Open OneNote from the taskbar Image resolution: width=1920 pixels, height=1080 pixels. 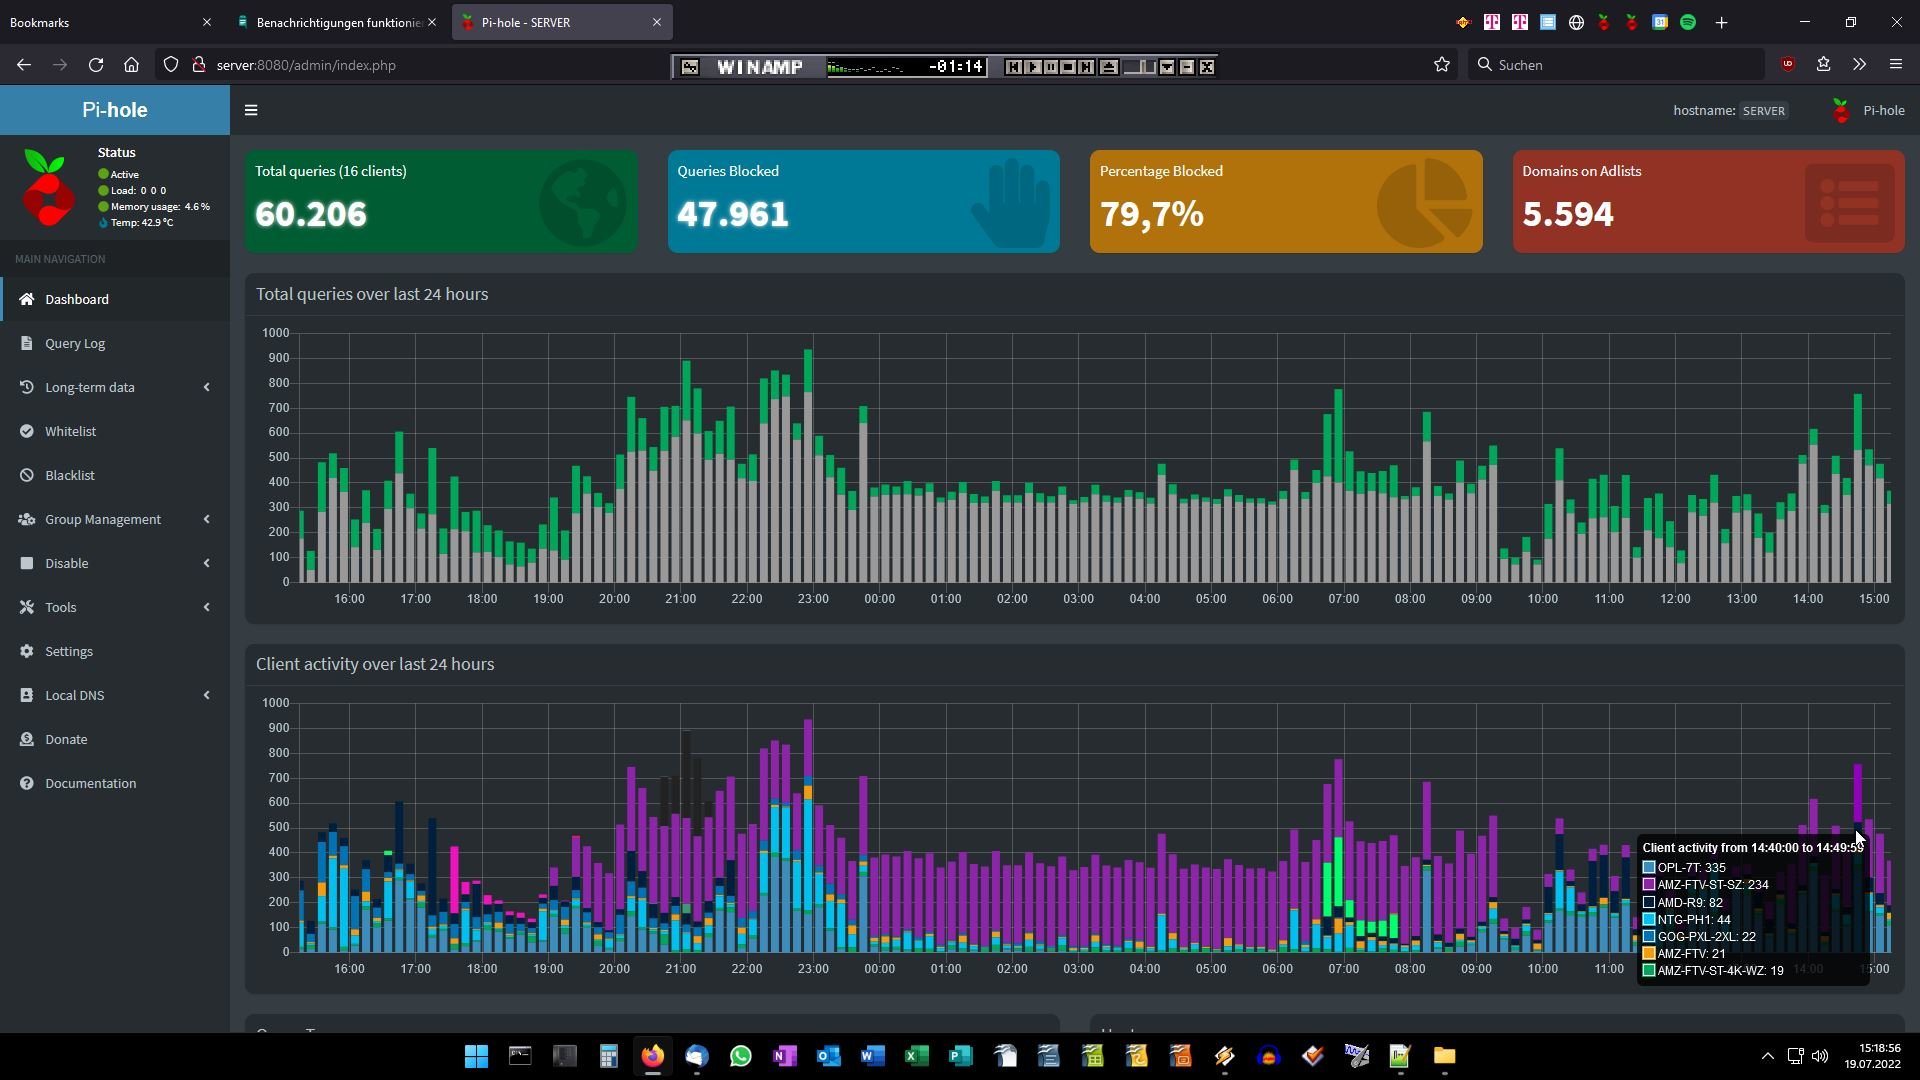pos(785,1056)
